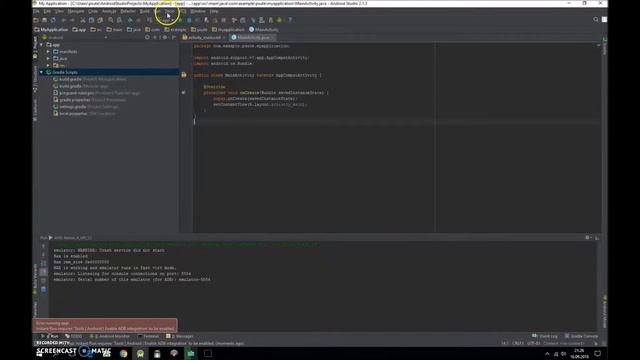Open the Run tool window tab
Viewport: 640px width, 360px height.
pyautogui.click(x=50, y=336)
